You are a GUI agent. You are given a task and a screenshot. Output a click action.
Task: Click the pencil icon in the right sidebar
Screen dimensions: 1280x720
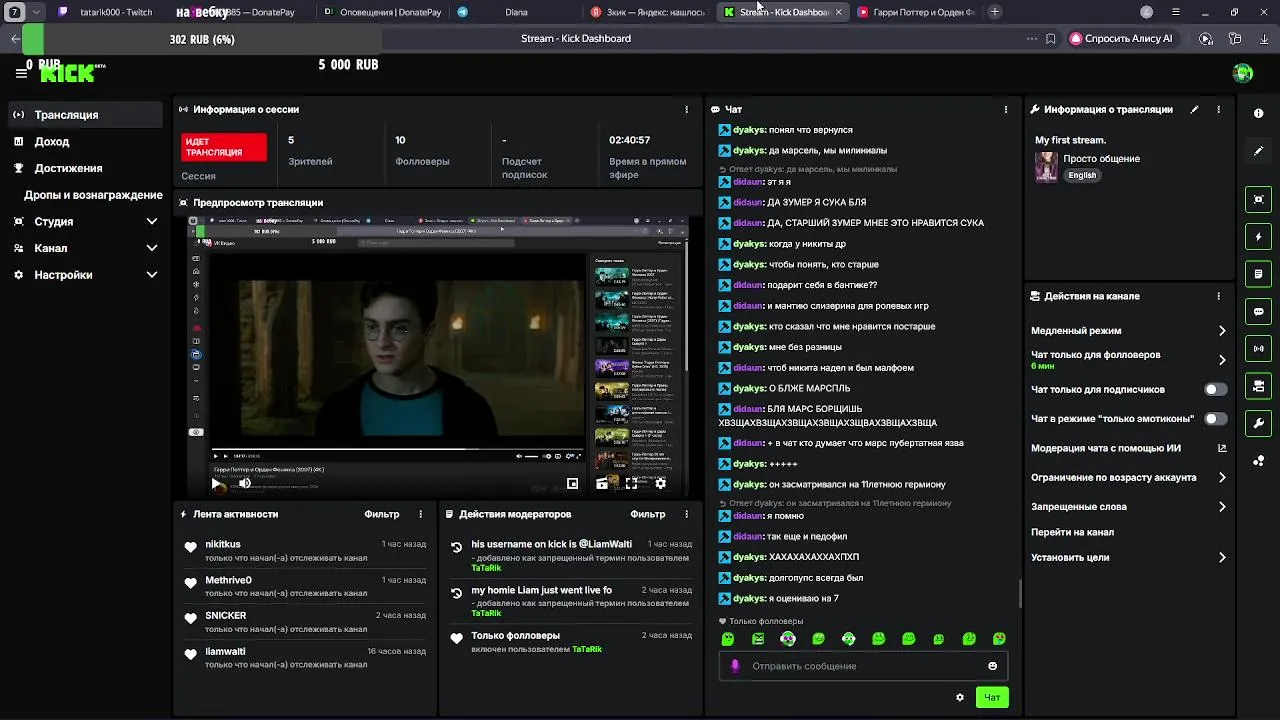pyautogui.click(x=1258, y=151)
